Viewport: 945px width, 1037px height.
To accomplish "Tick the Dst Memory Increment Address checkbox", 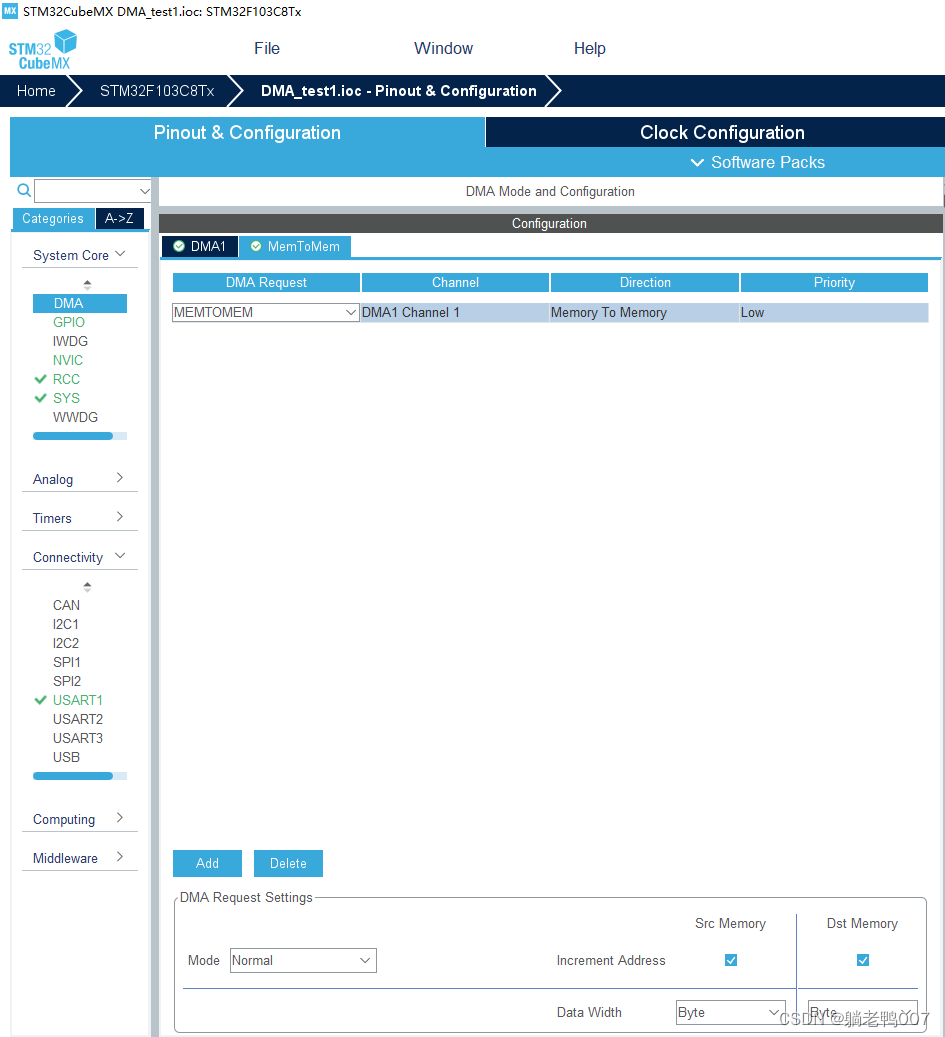I will coord(862,960).
